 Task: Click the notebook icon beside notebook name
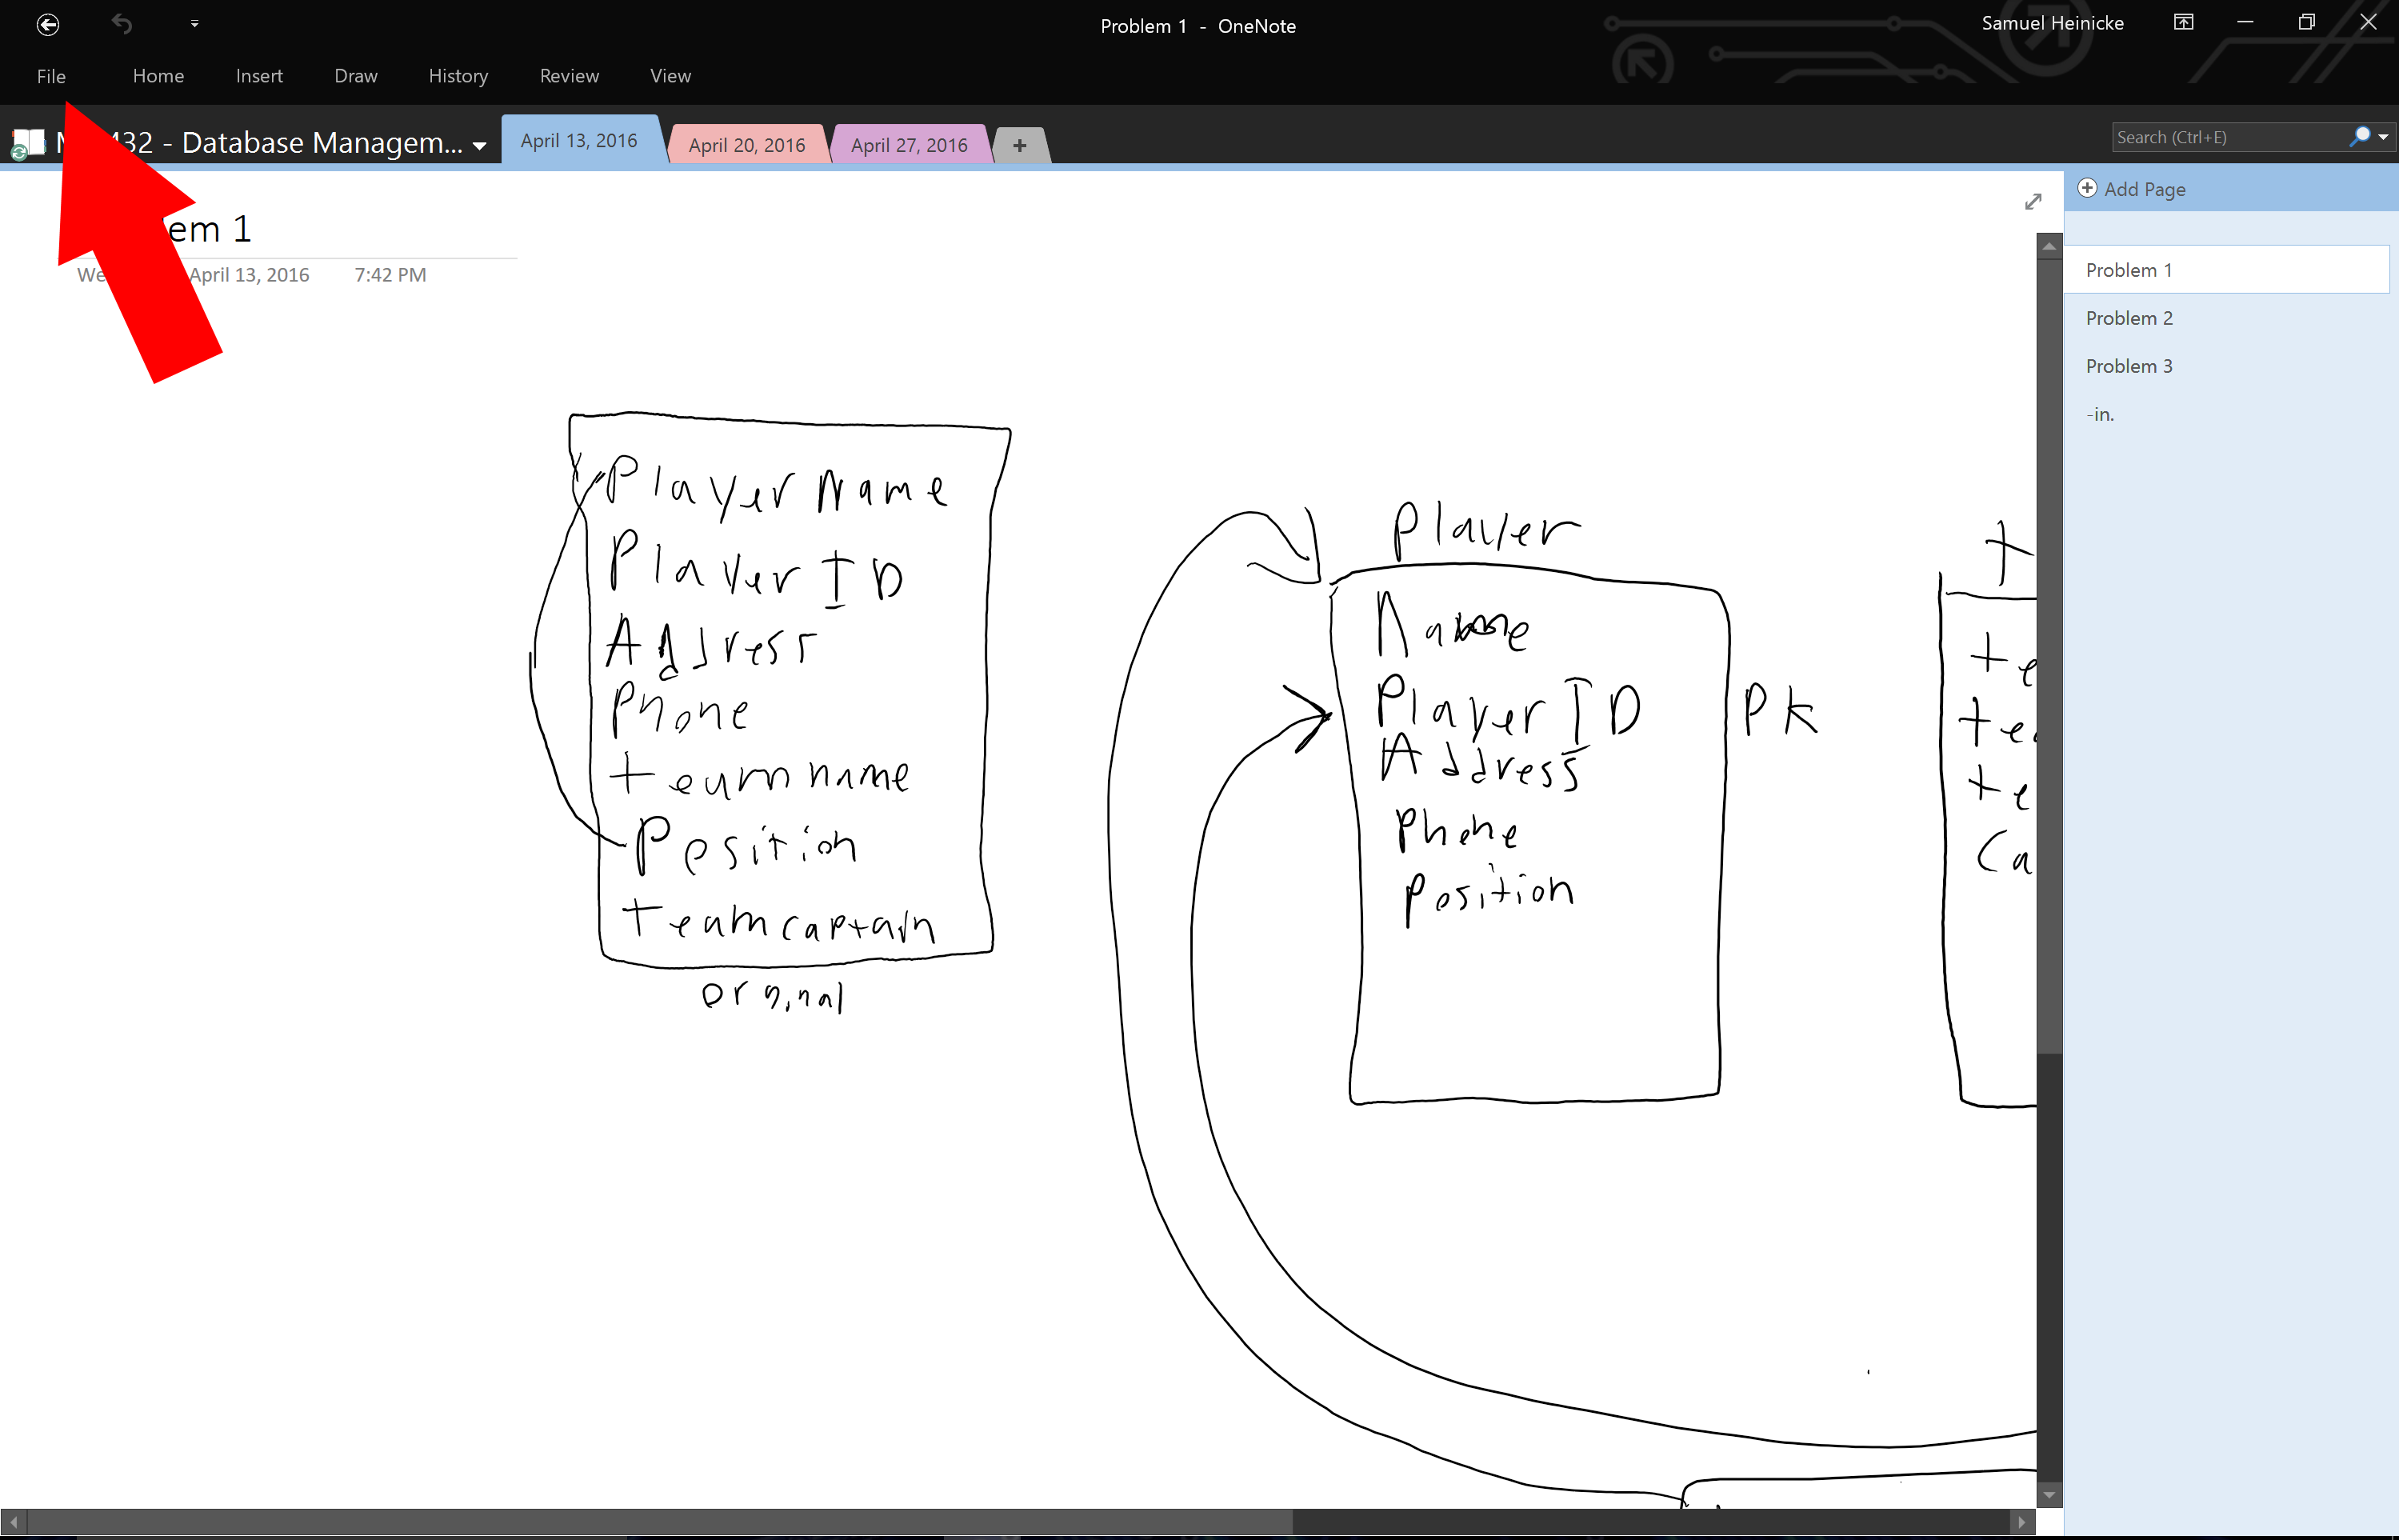pos(27,143)
